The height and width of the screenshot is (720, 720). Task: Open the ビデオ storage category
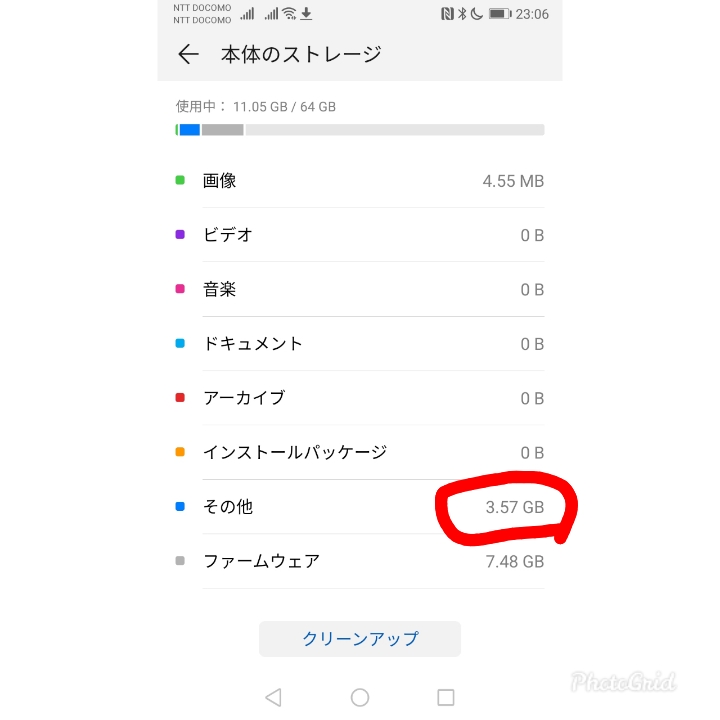(360, 235)
